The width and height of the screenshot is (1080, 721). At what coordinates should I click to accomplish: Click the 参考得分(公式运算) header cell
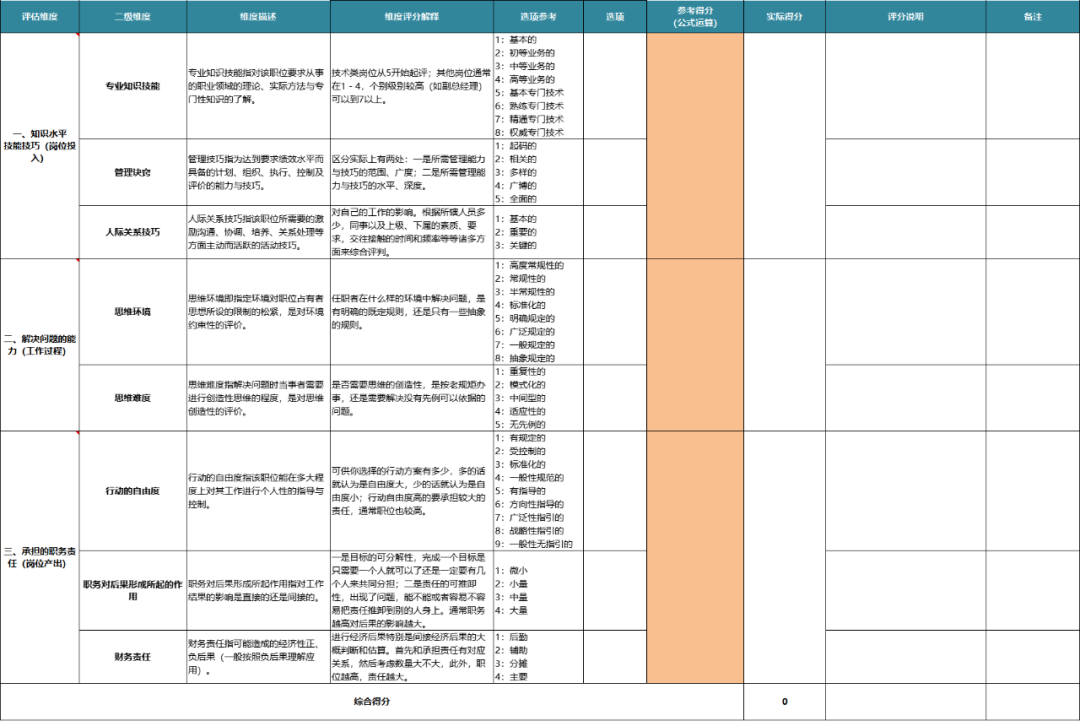tap(695, 17)
